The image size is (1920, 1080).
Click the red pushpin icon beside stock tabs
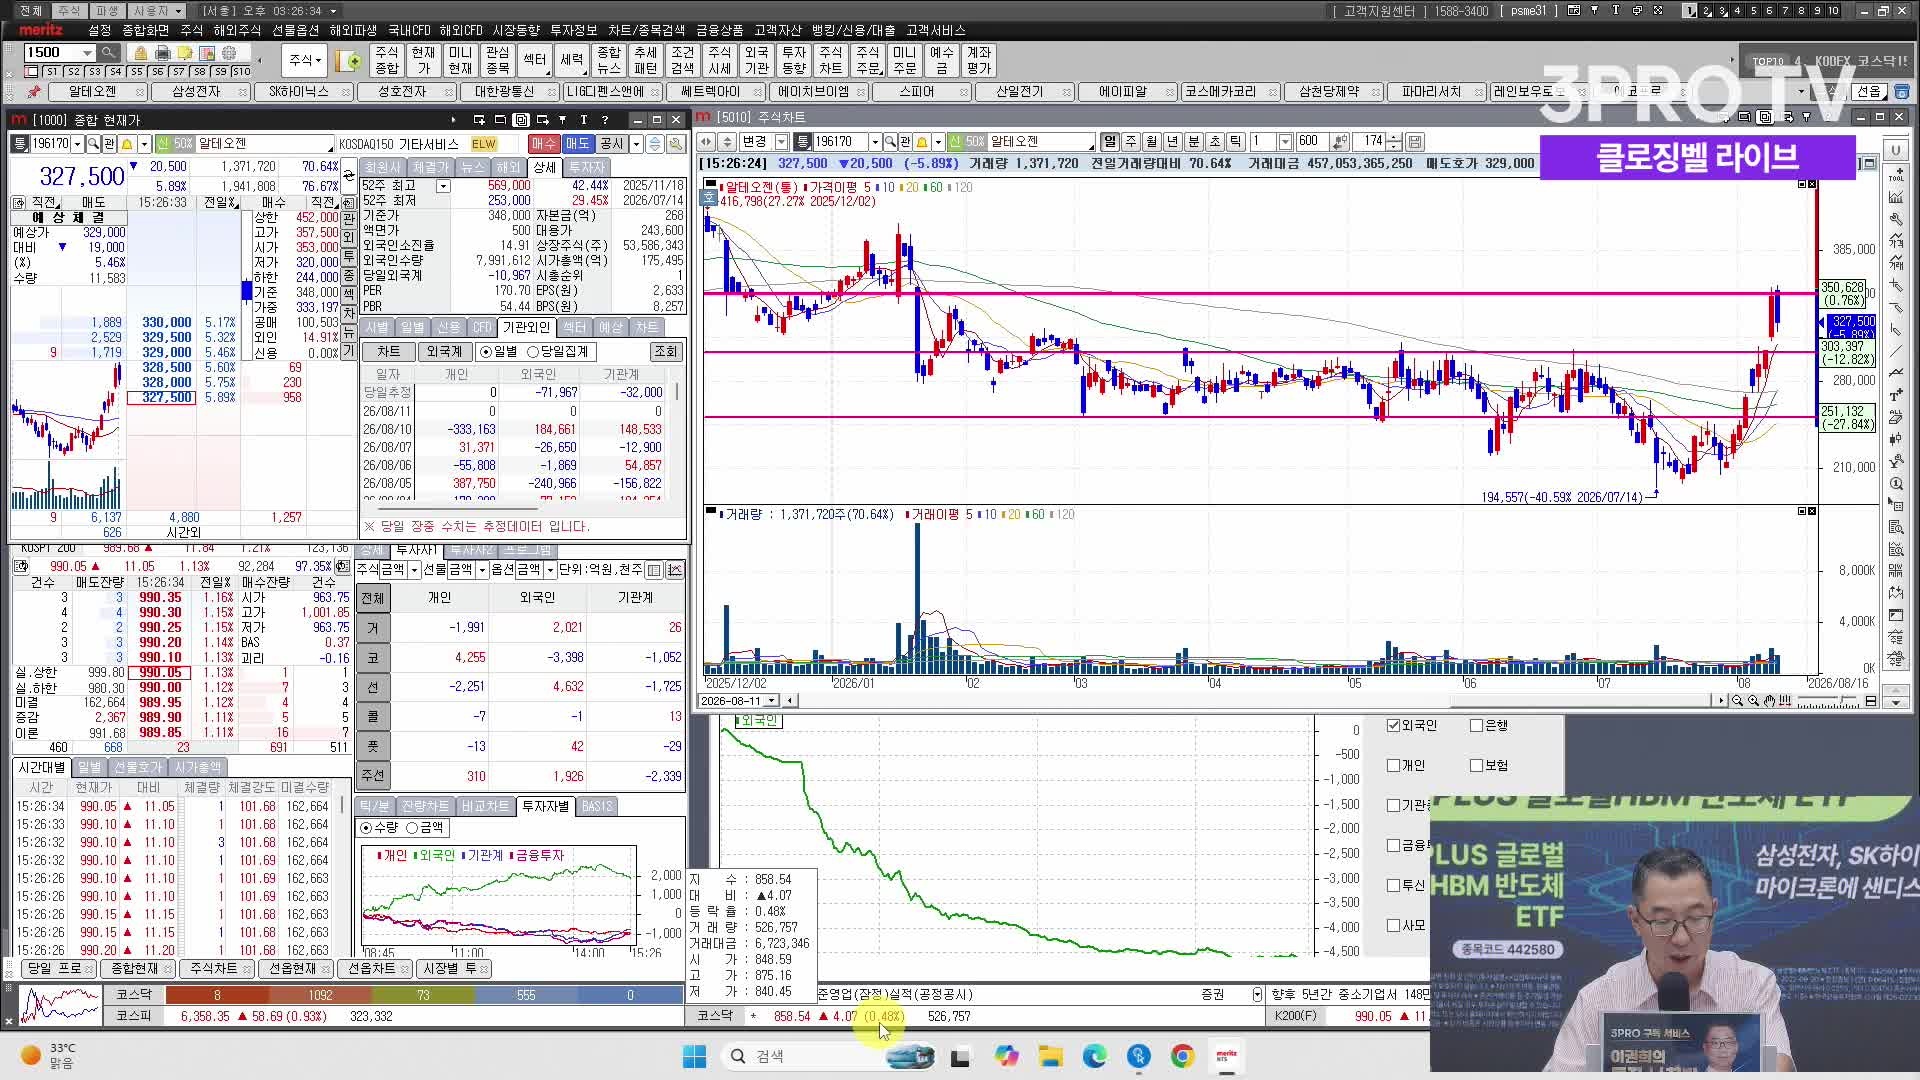pyautogui.click(x=34, y=91)
